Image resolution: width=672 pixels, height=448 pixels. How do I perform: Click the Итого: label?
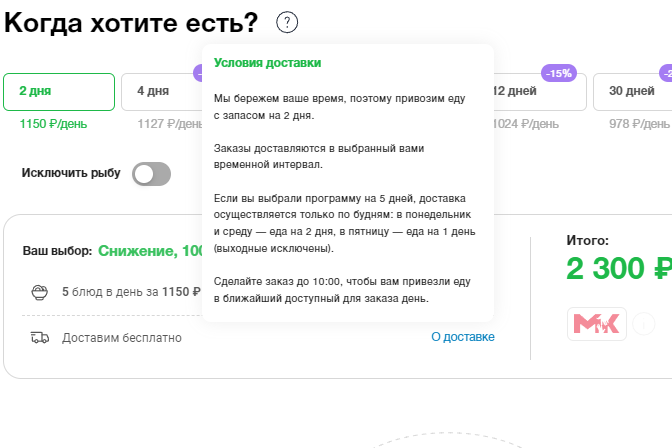(x=588, y=241)
